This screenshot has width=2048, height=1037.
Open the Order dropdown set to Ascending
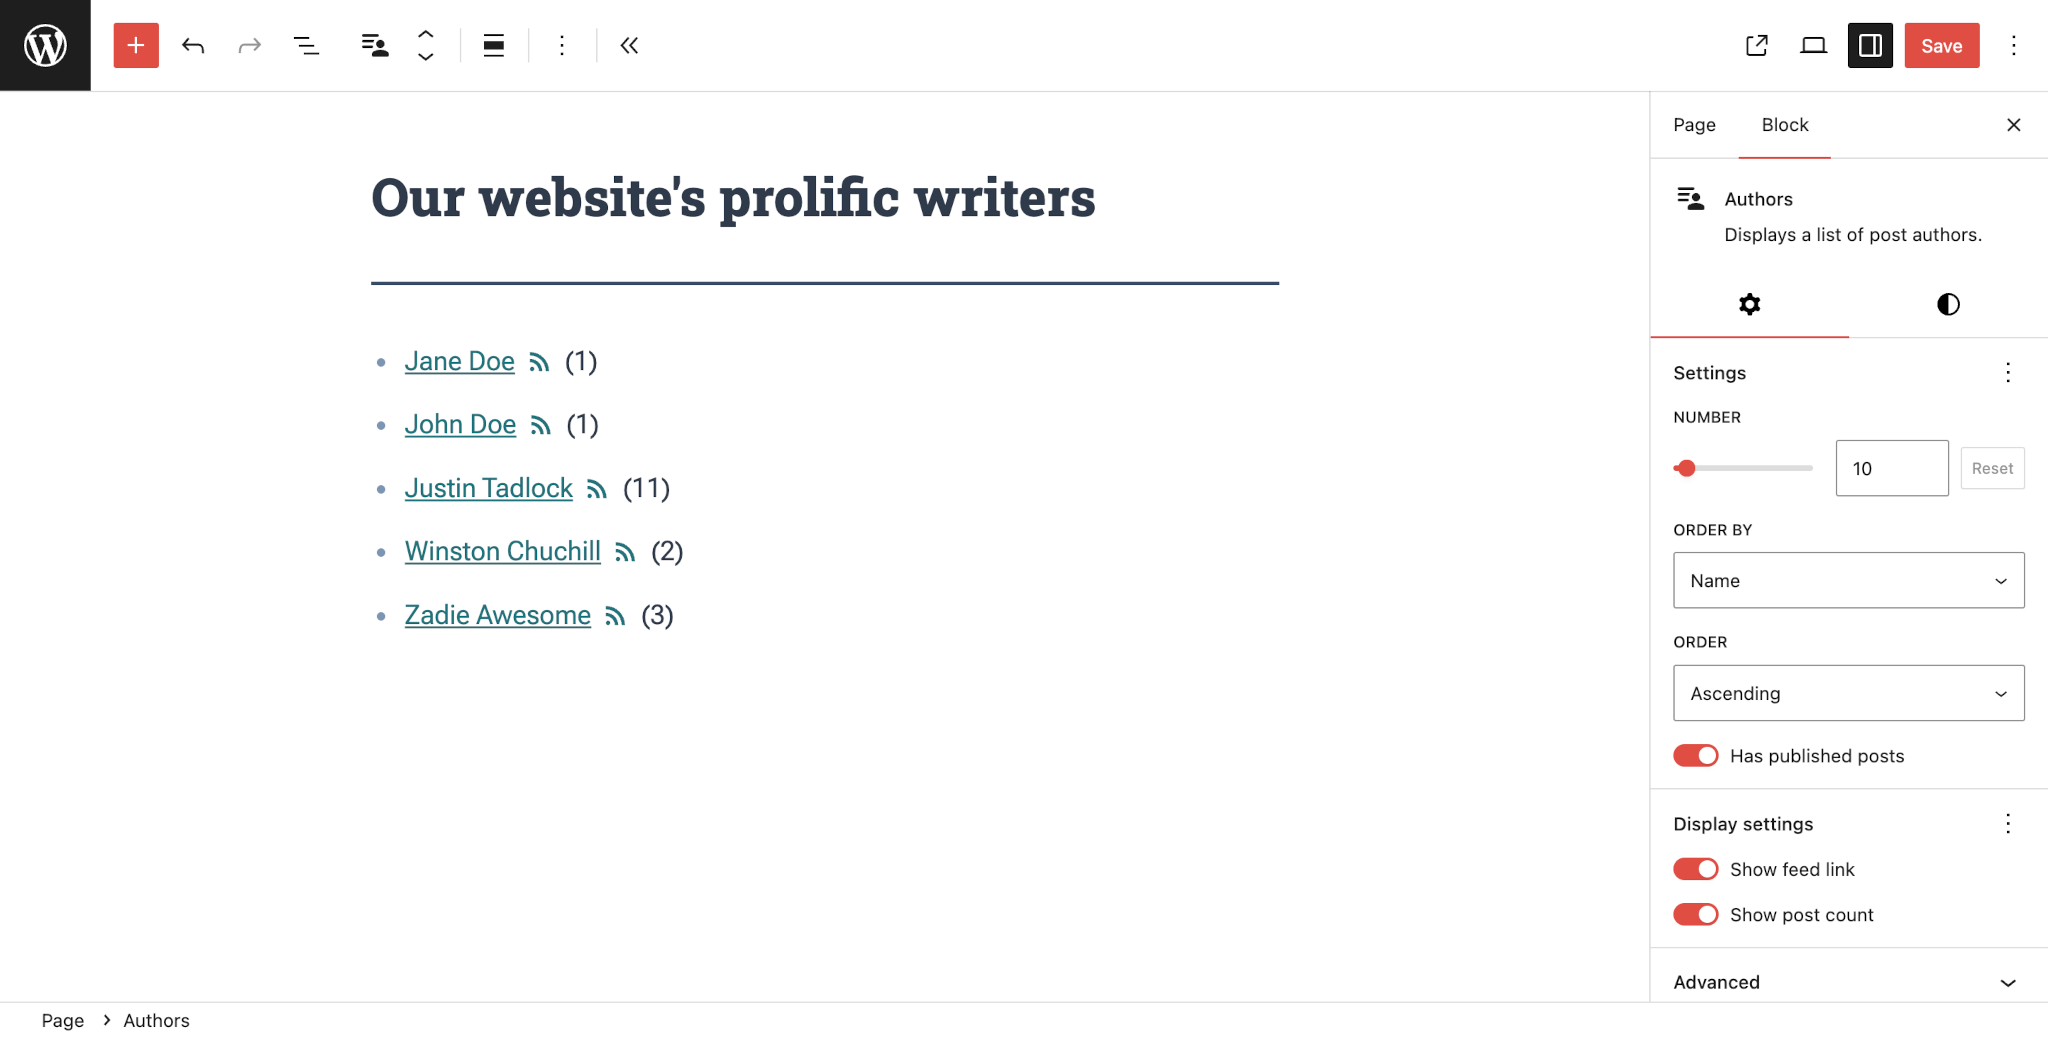pos(1848,693)
